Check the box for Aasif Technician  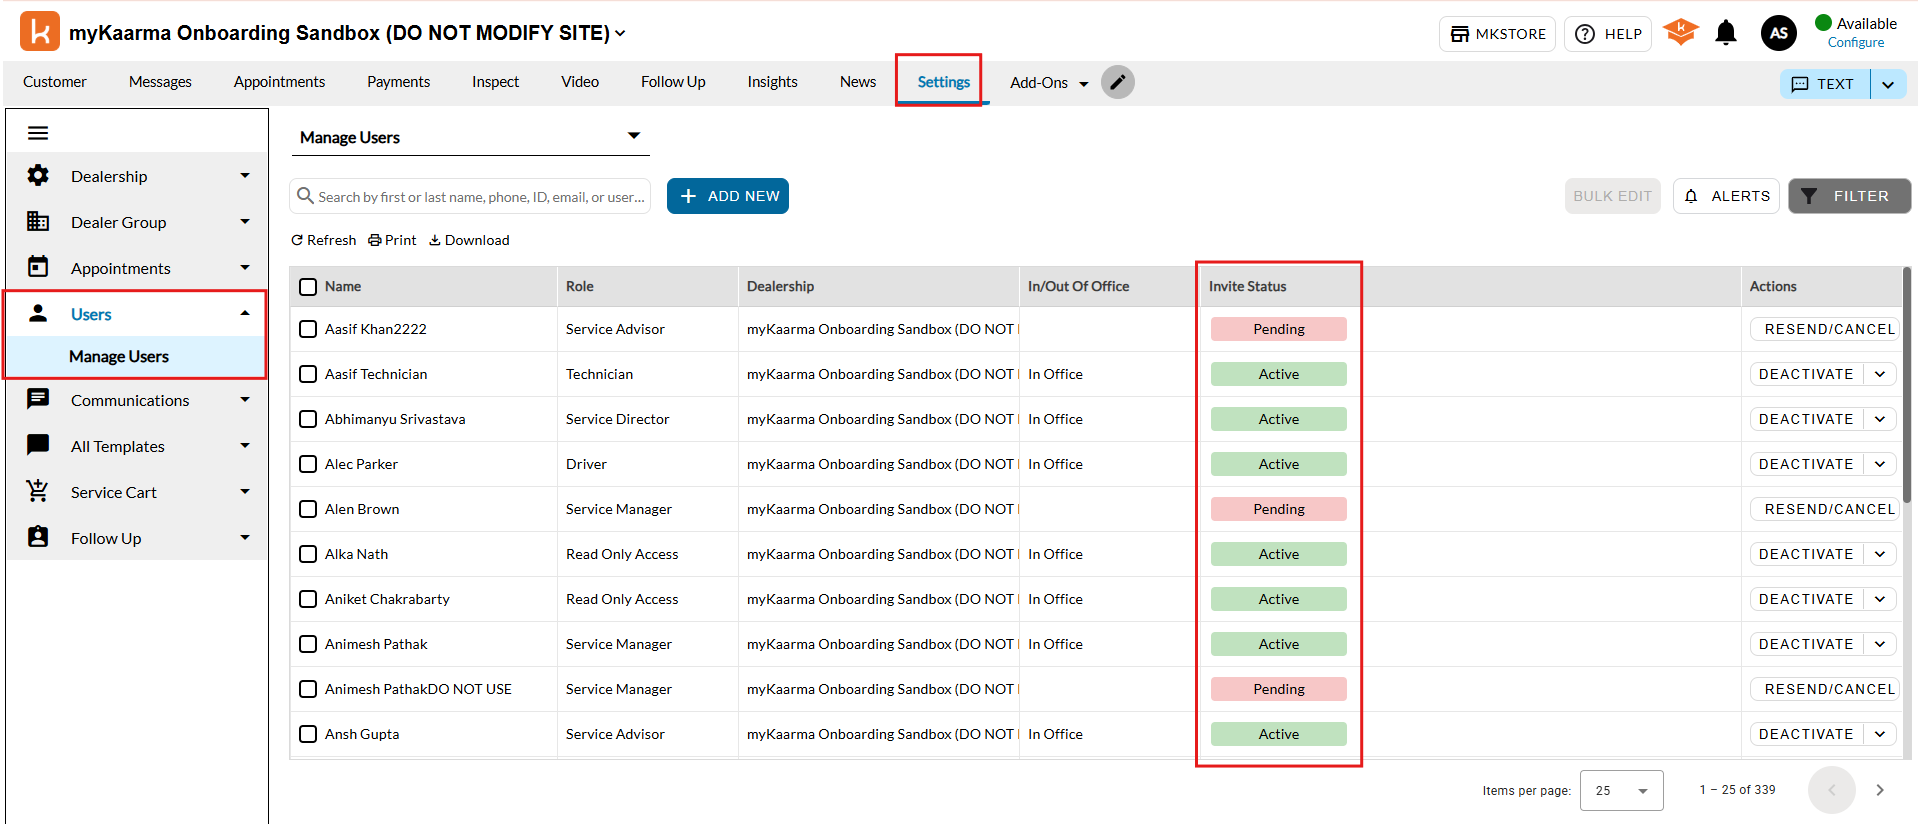(x=308, y=374)
